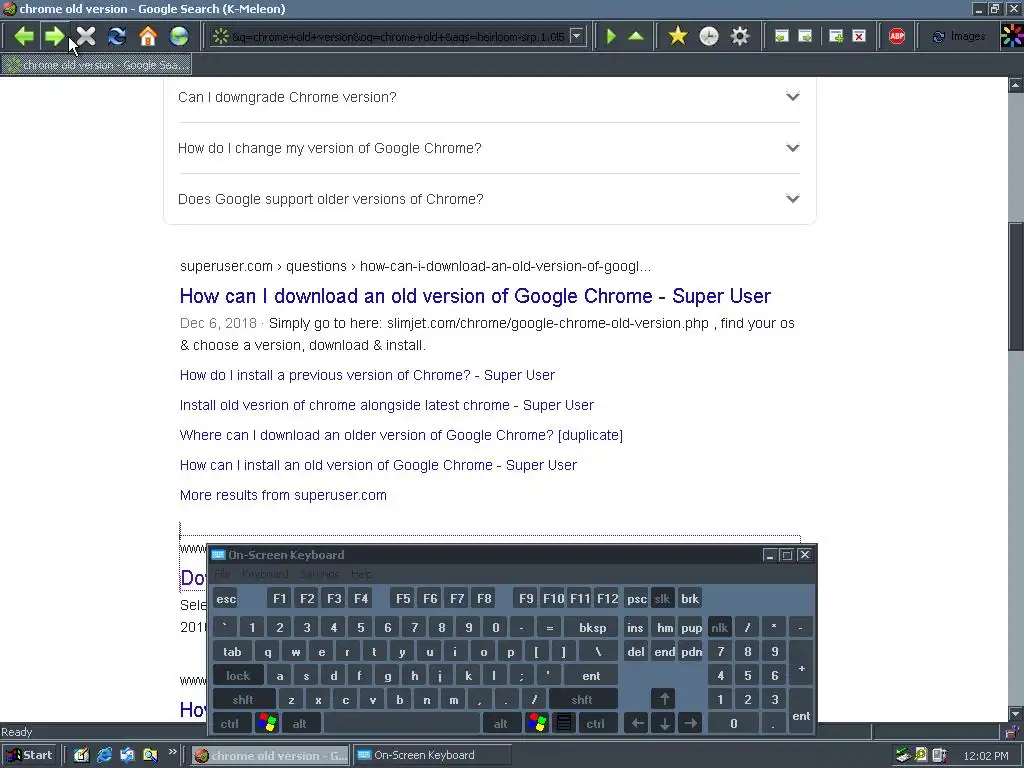
Task: Toggle the left ctrl key
Action: [x=229, y=724]
